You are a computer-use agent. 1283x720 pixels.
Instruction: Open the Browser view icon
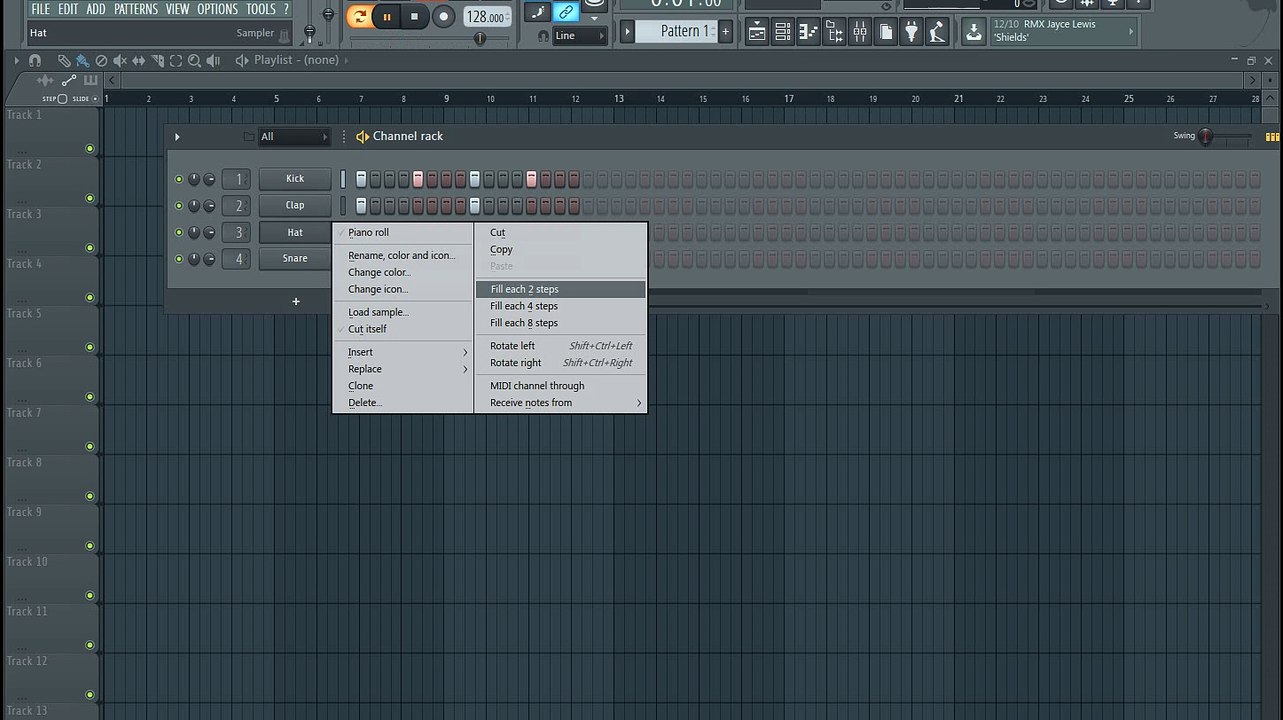[x=834, y=33]
